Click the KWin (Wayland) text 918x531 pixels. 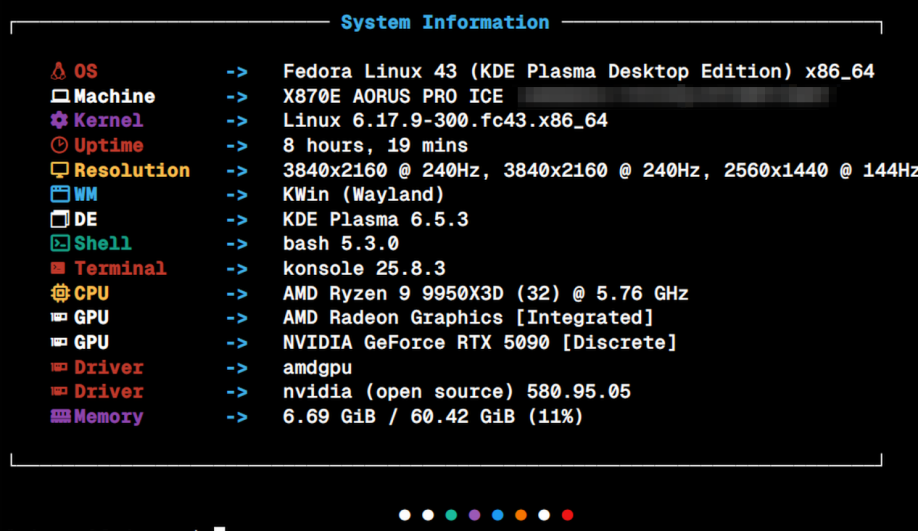tap(364, 195)
